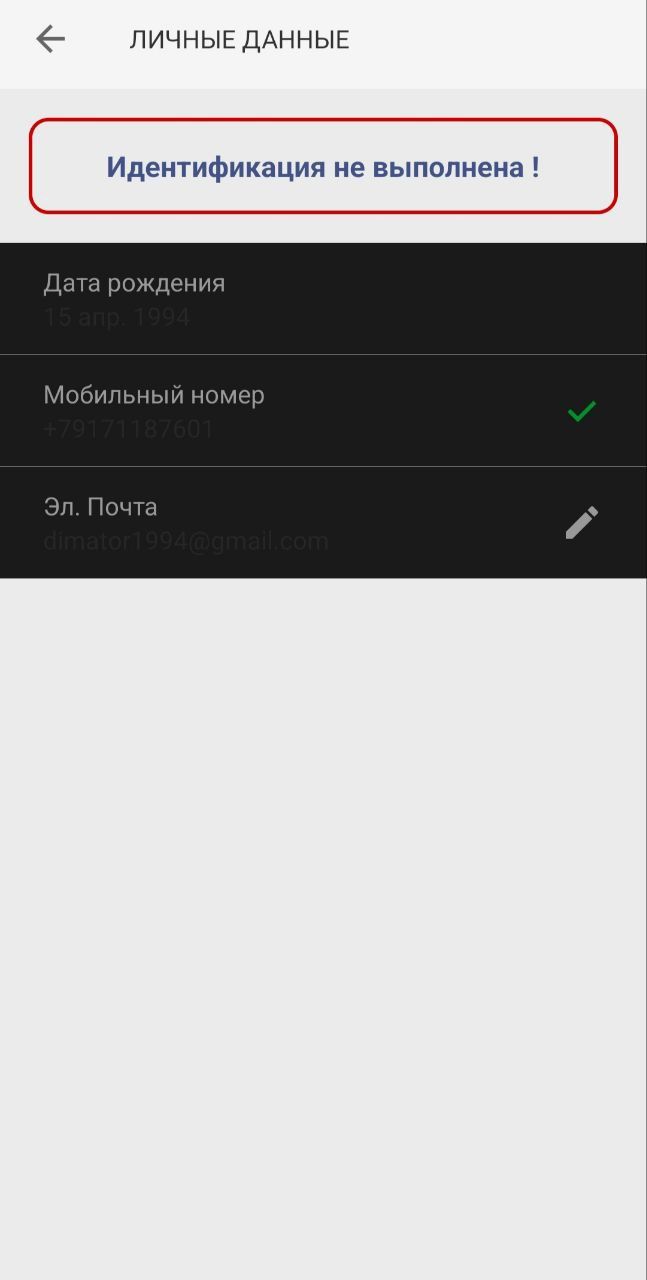The height and width of the screenshot is (1280, 647).
Task: Select the 'Мобильный номер' label
Action: point(154,395)
